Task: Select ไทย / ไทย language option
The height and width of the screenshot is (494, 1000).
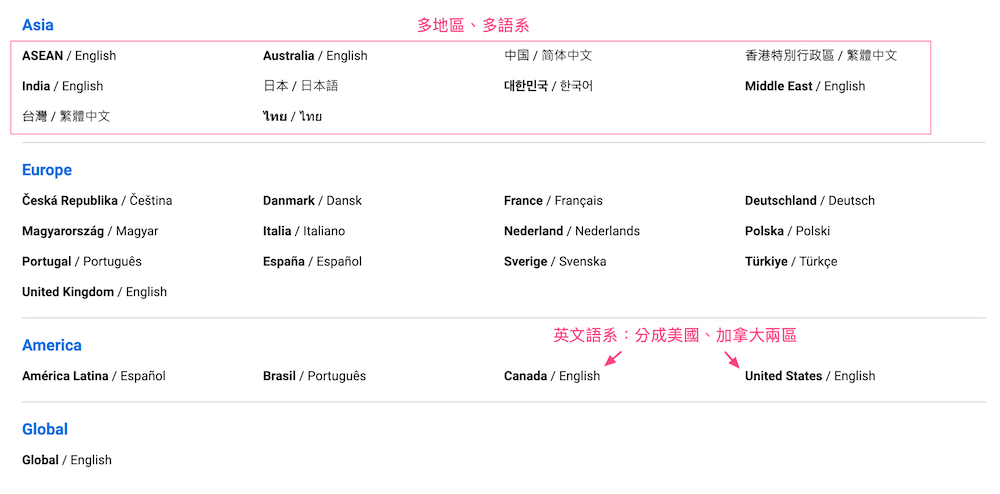Action: tap(292, 117)
